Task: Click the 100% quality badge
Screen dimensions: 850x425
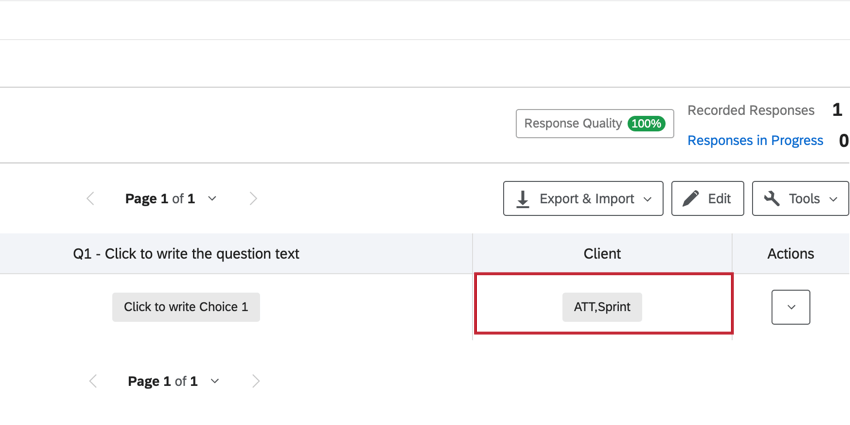Action: click(x=646, y=124)
